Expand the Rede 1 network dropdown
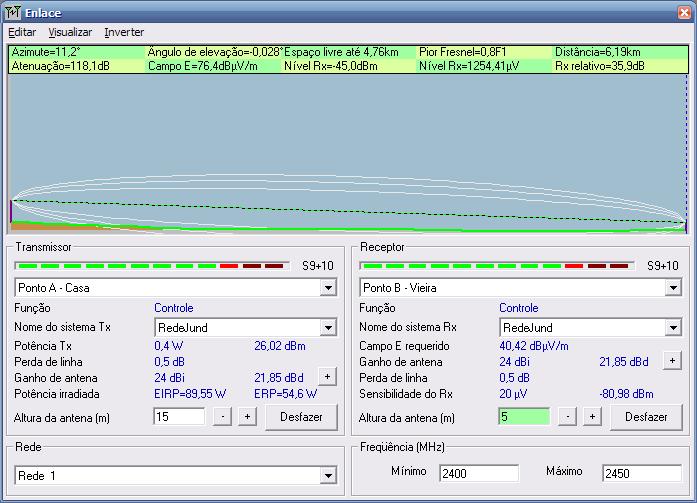Viewport: 697px width, 503px height. 328,475
